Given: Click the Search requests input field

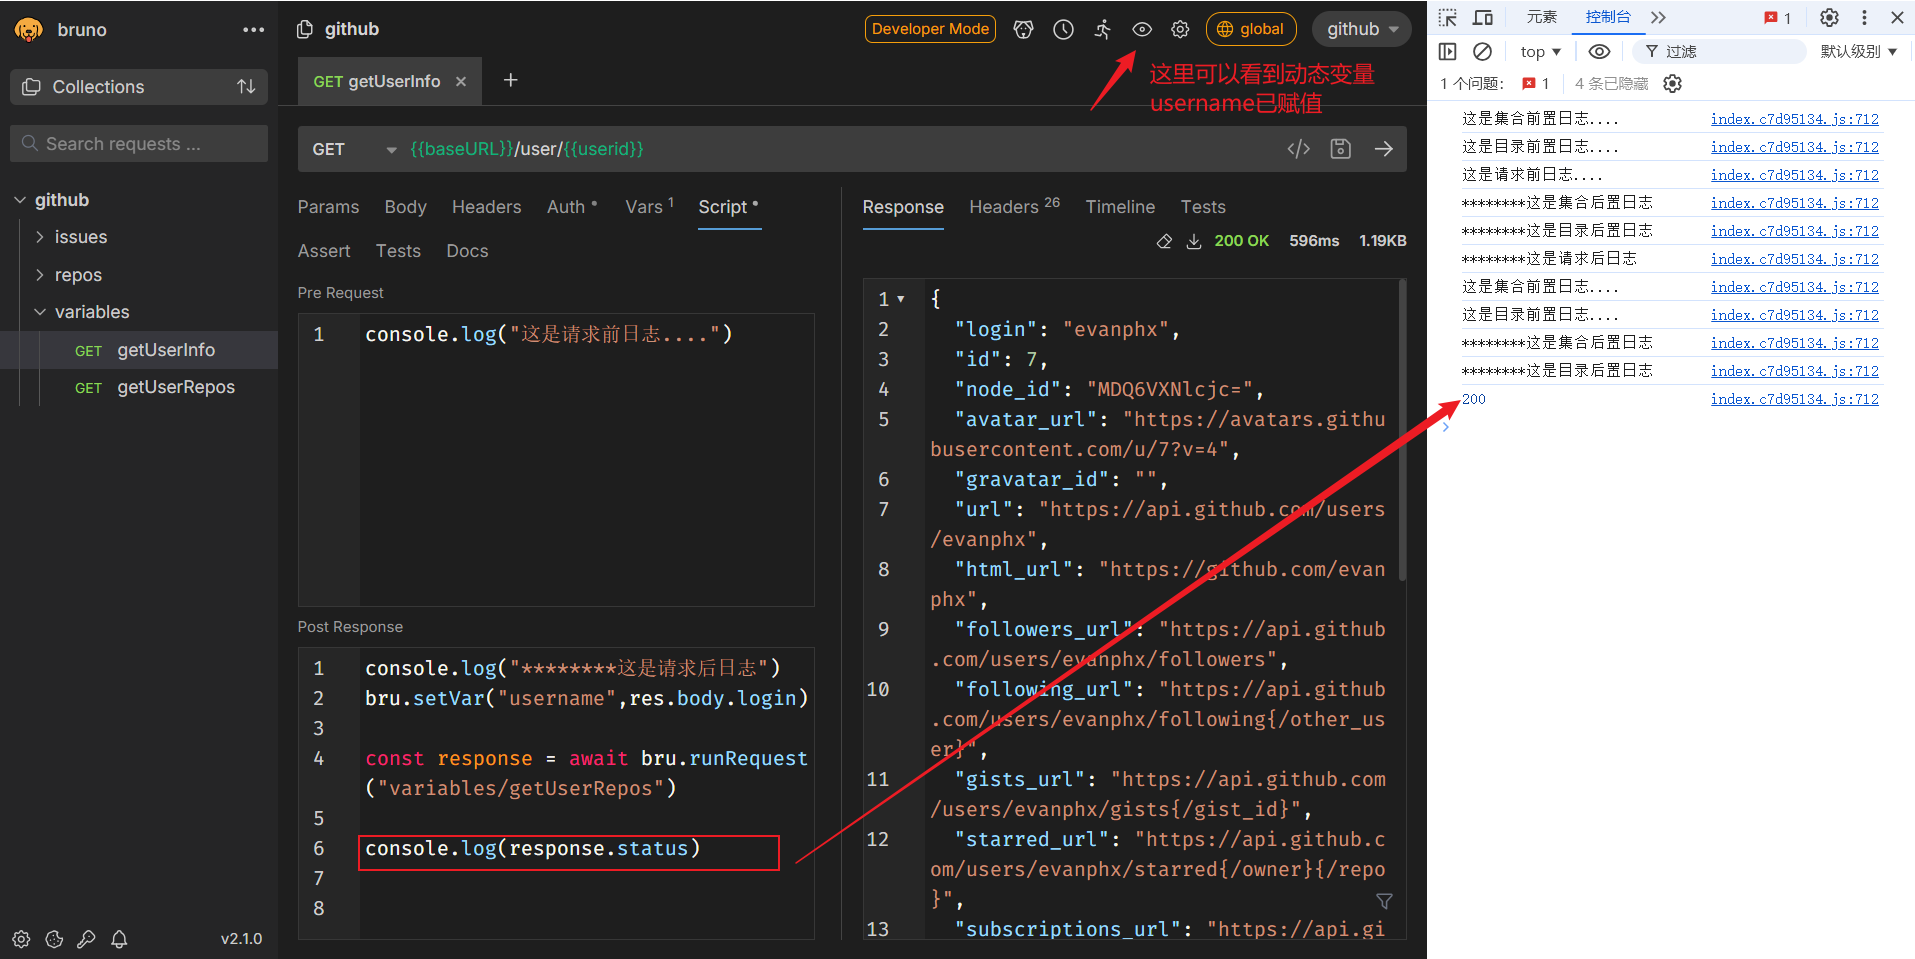Looking at the screenshot, I should coord(140,144).
